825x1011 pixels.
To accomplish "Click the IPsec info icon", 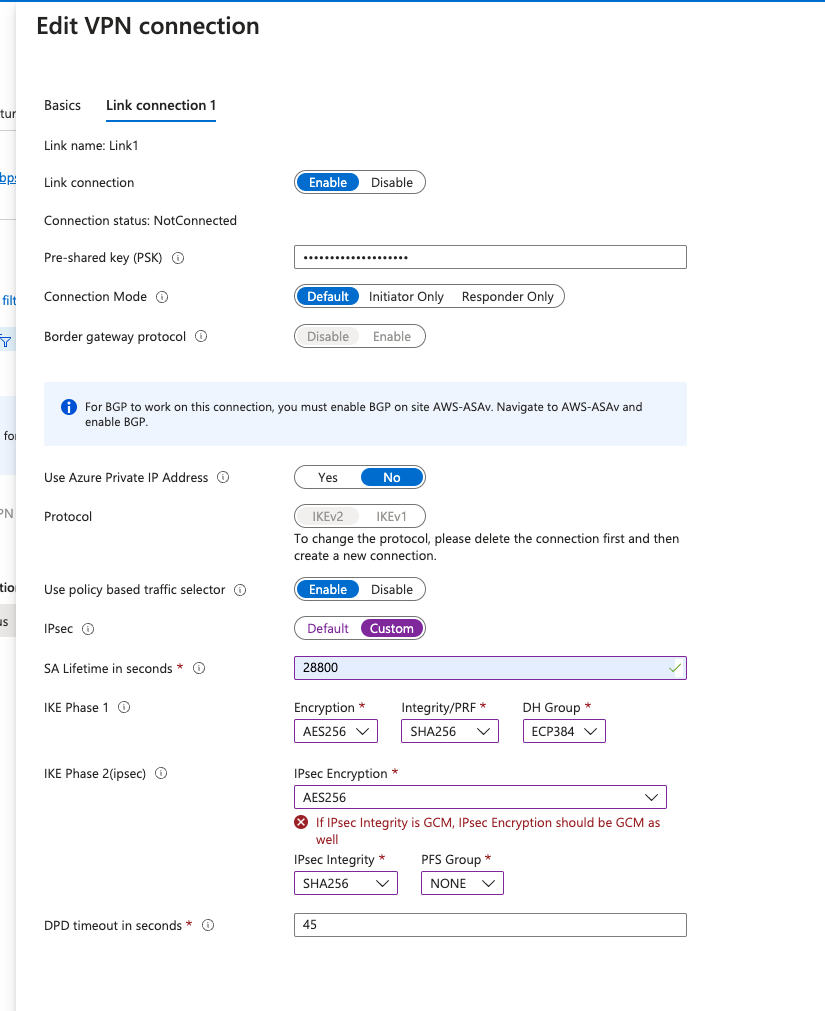I will coord(88,629).
